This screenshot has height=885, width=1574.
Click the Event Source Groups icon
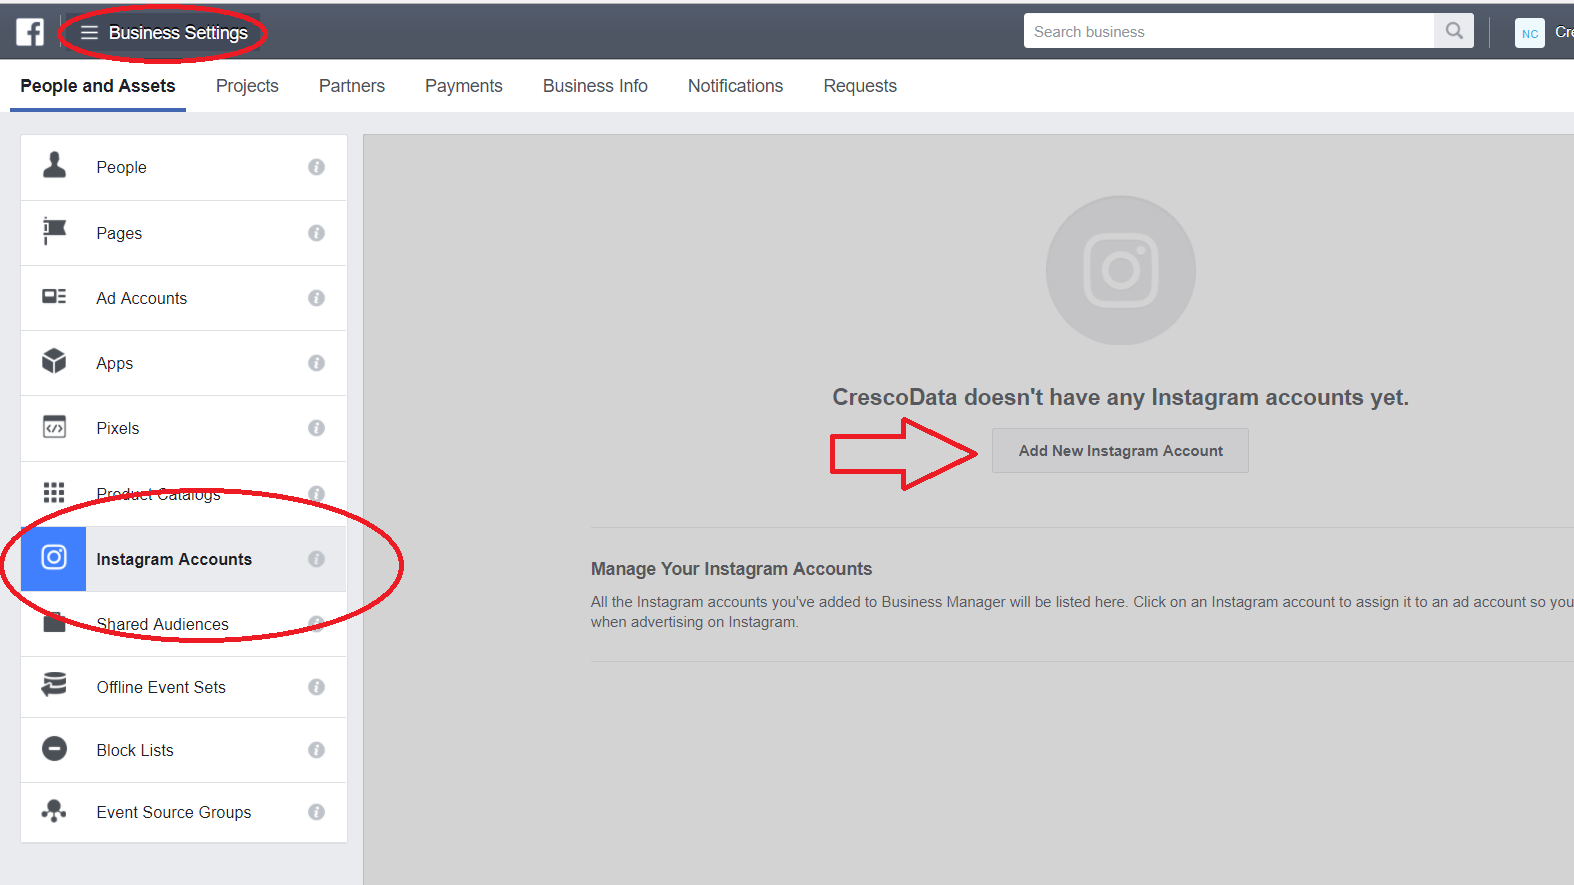(54, 811)
